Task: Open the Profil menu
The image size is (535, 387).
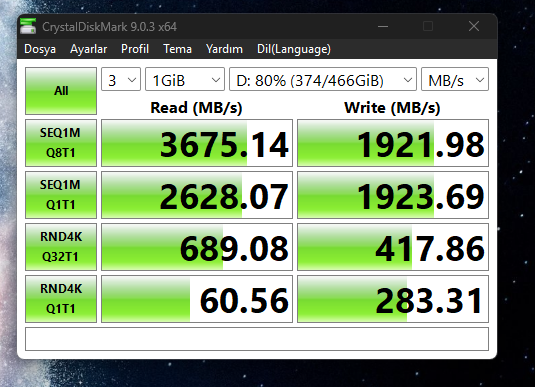Action: (x=135, y=49)
